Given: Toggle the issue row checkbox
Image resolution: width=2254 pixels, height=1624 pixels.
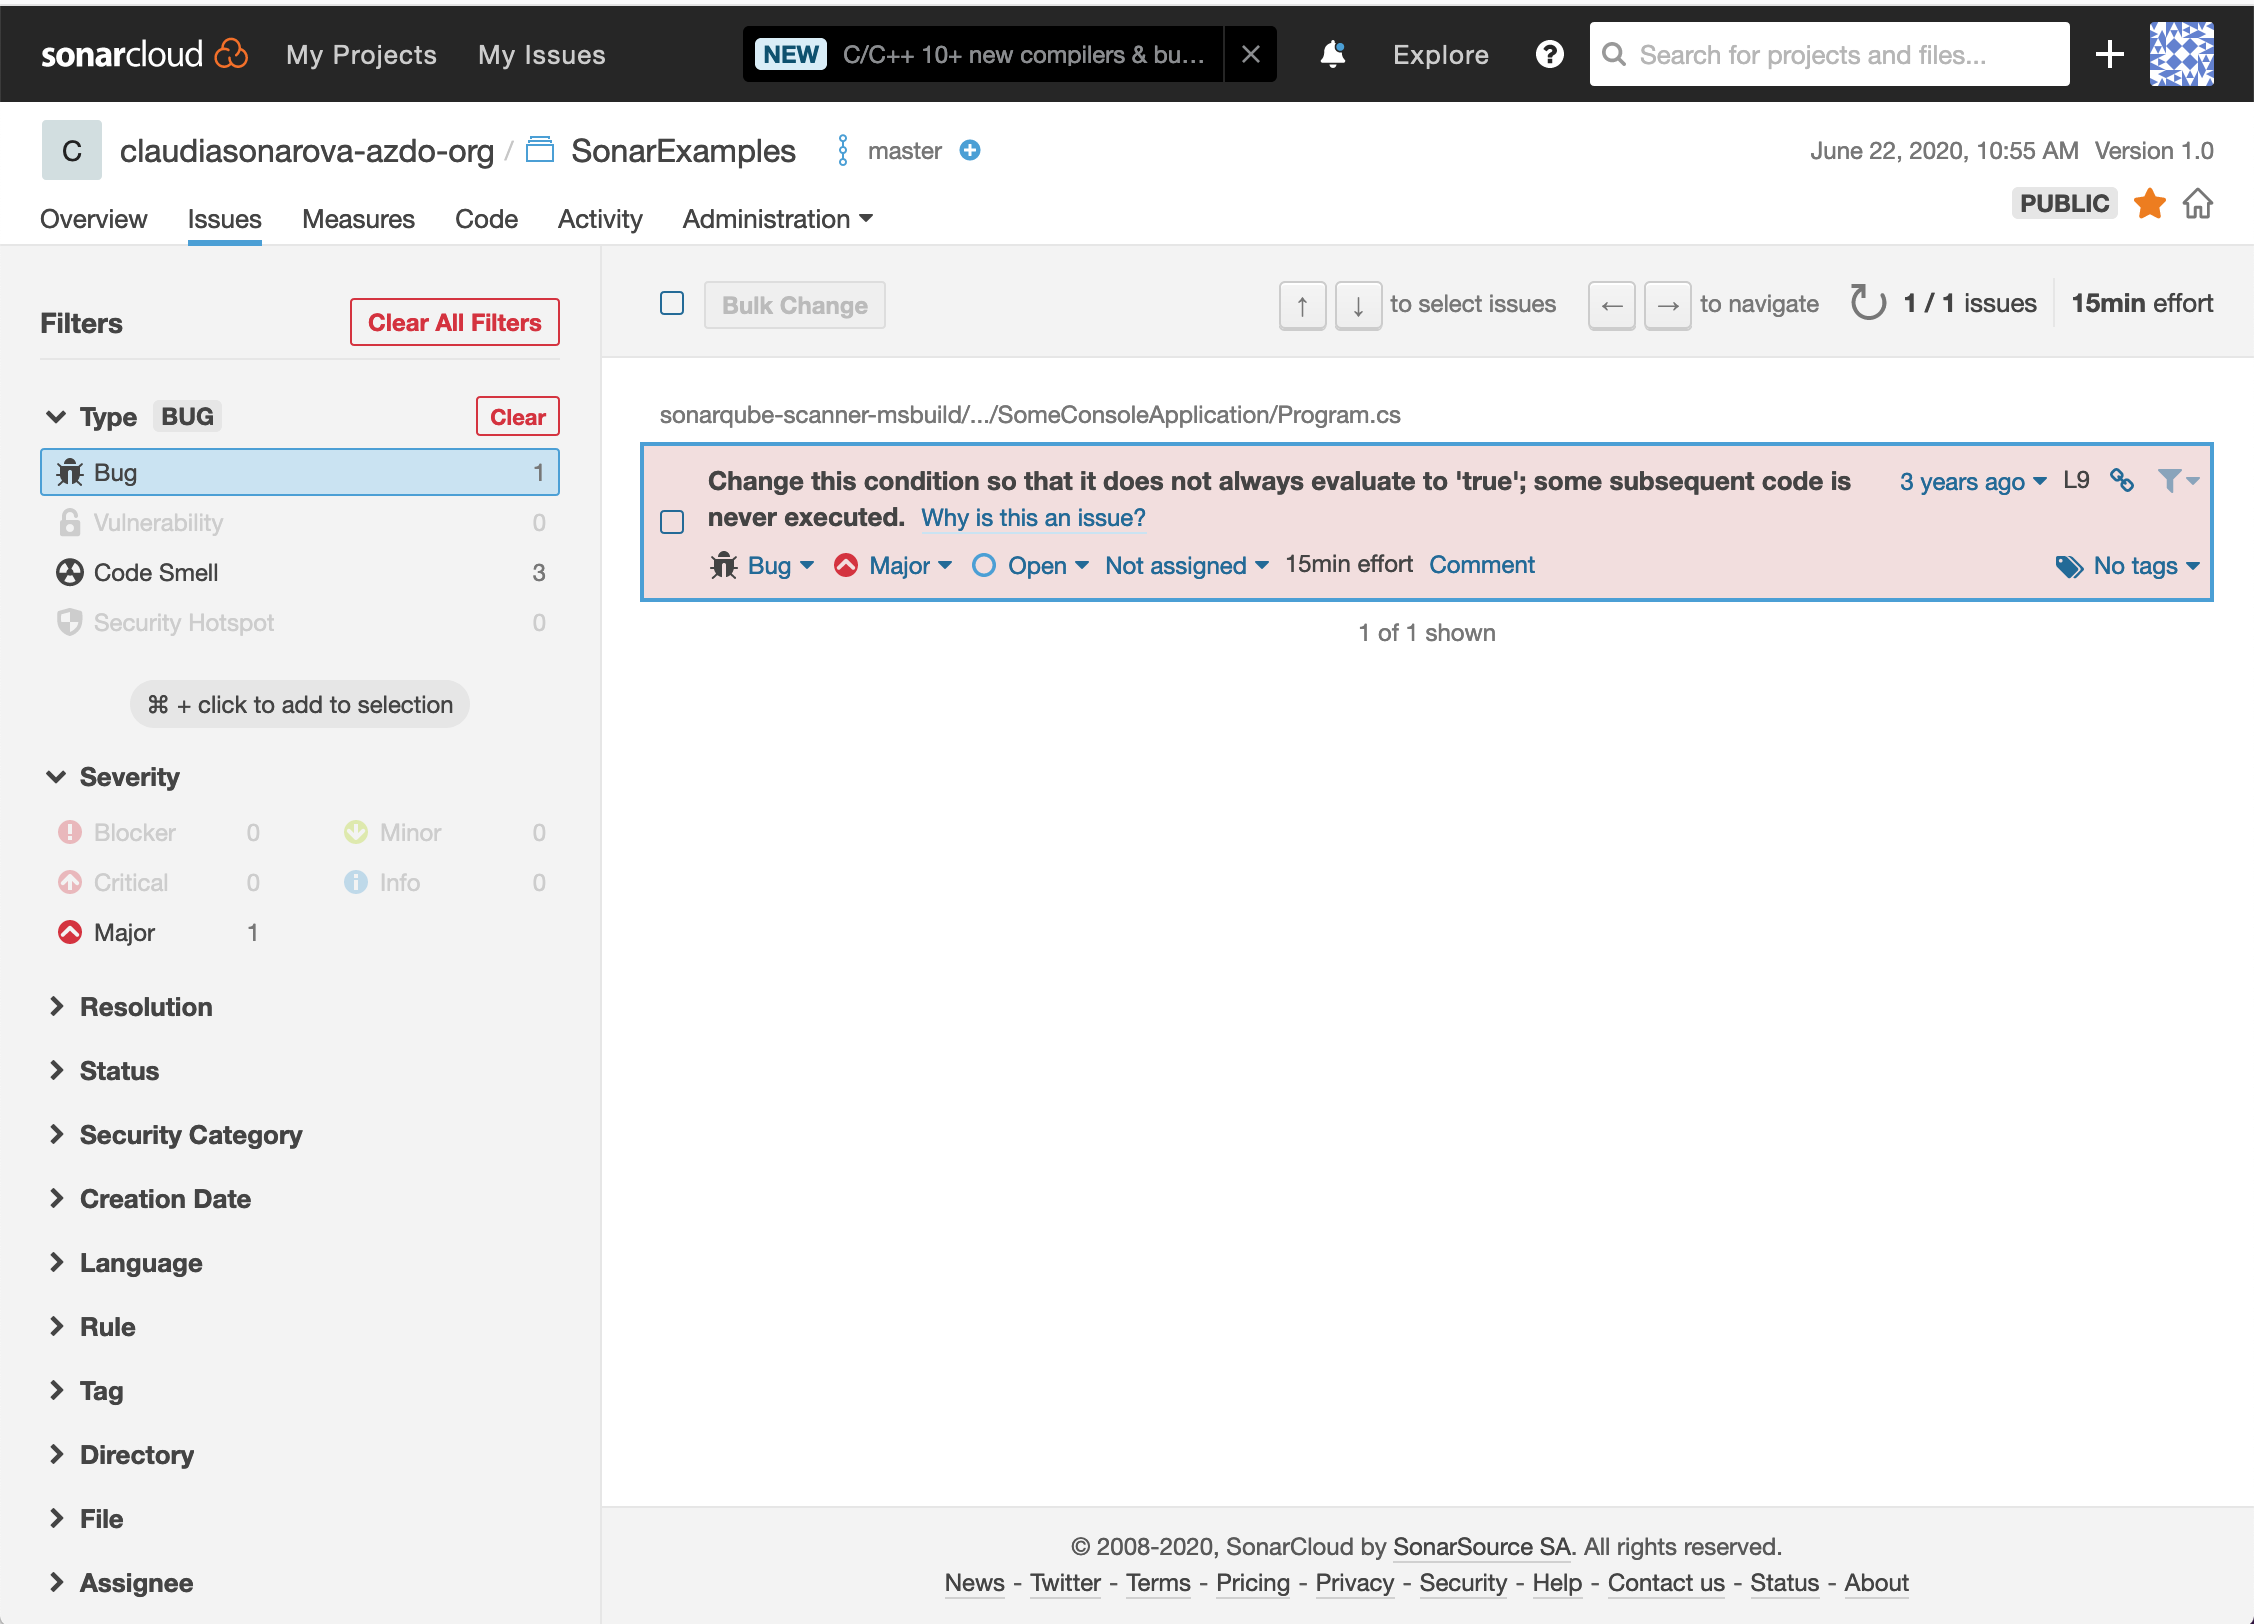Looking at the screenshot, I should pos(674,520).
